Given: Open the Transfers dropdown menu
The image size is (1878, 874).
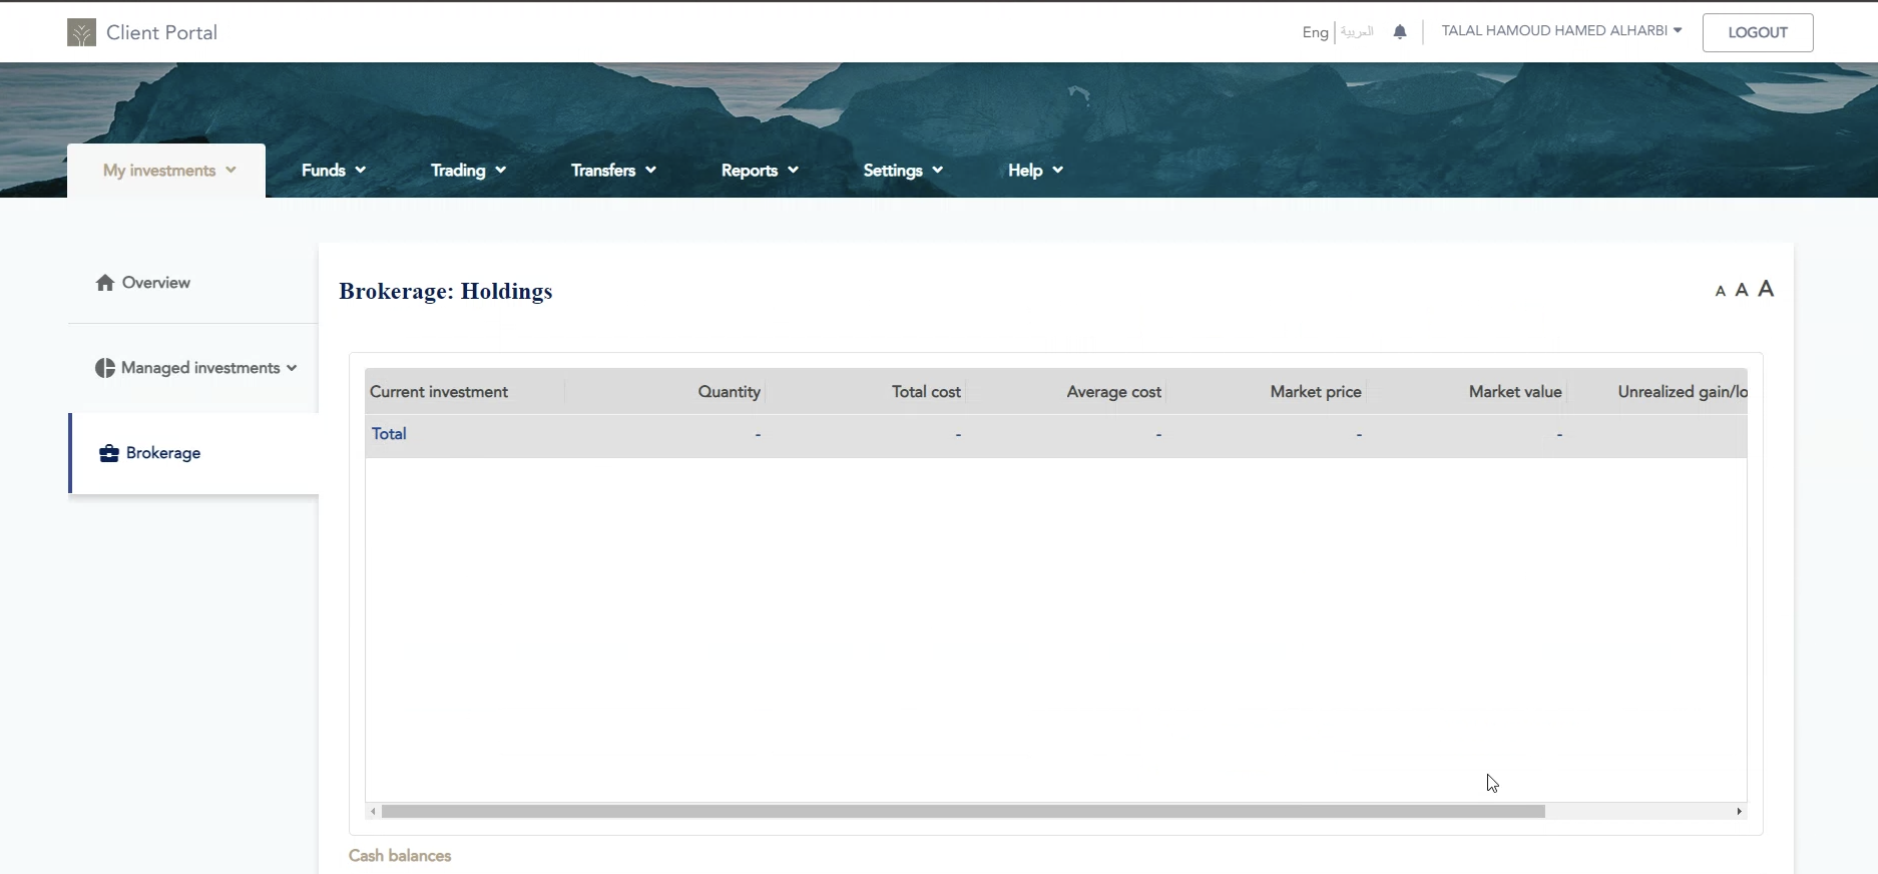Looking at the screenshot, I should coord(612,170).
